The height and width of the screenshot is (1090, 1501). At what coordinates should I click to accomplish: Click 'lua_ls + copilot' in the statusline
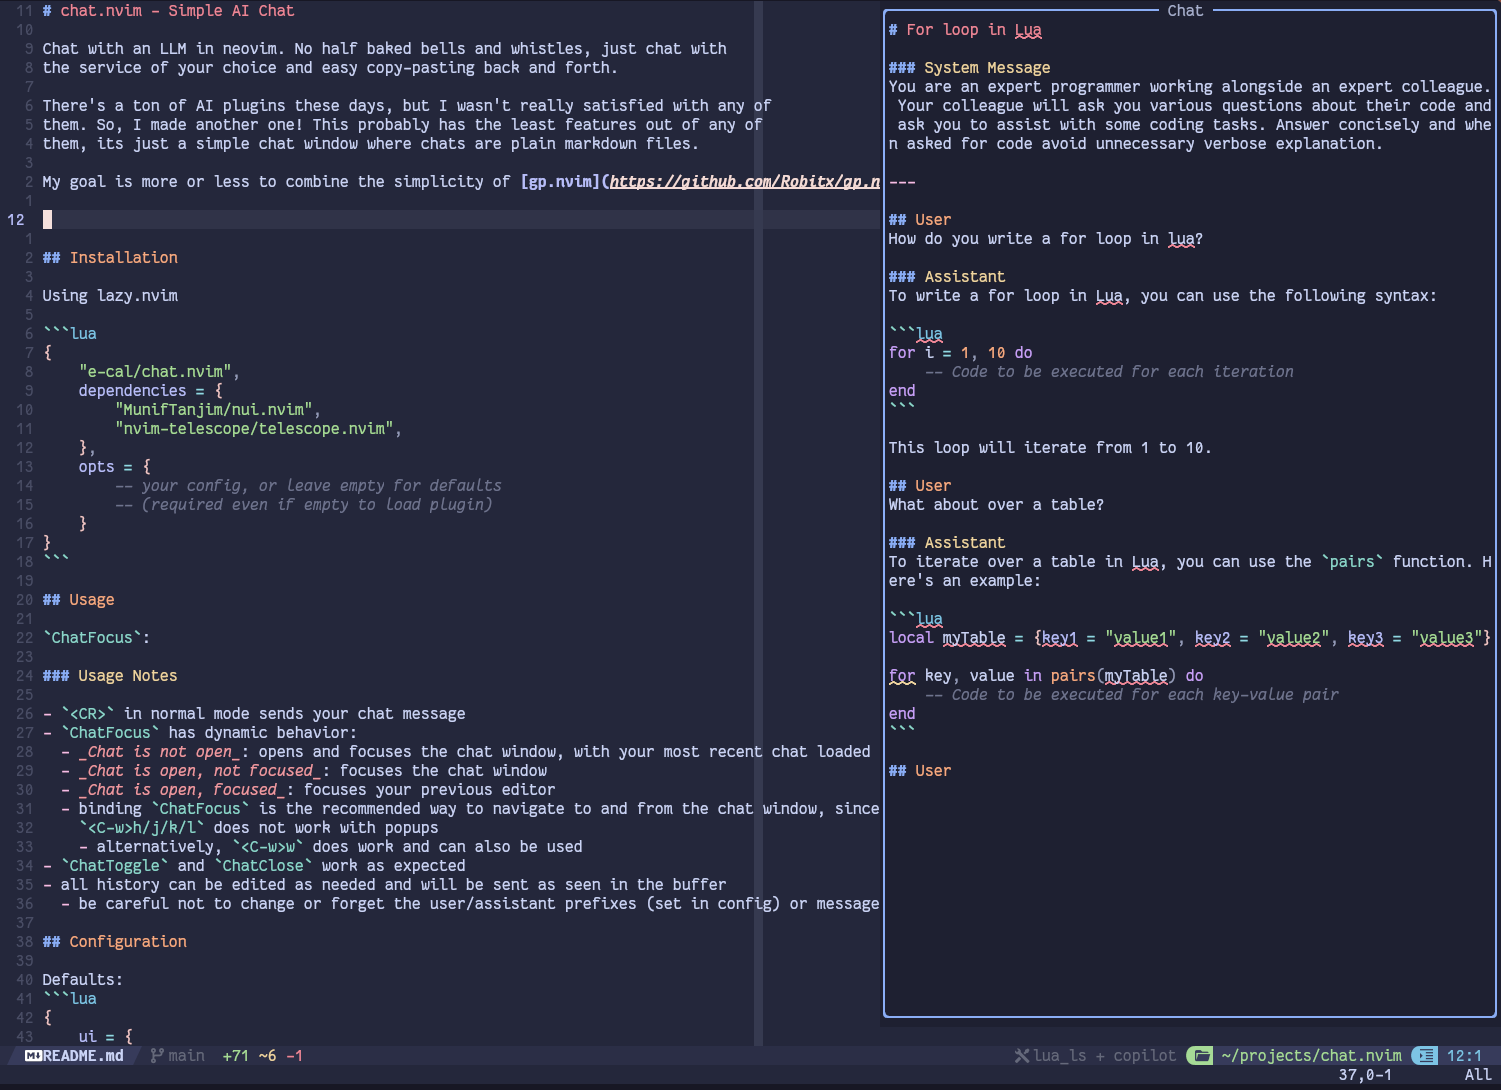point(1104,1056)
